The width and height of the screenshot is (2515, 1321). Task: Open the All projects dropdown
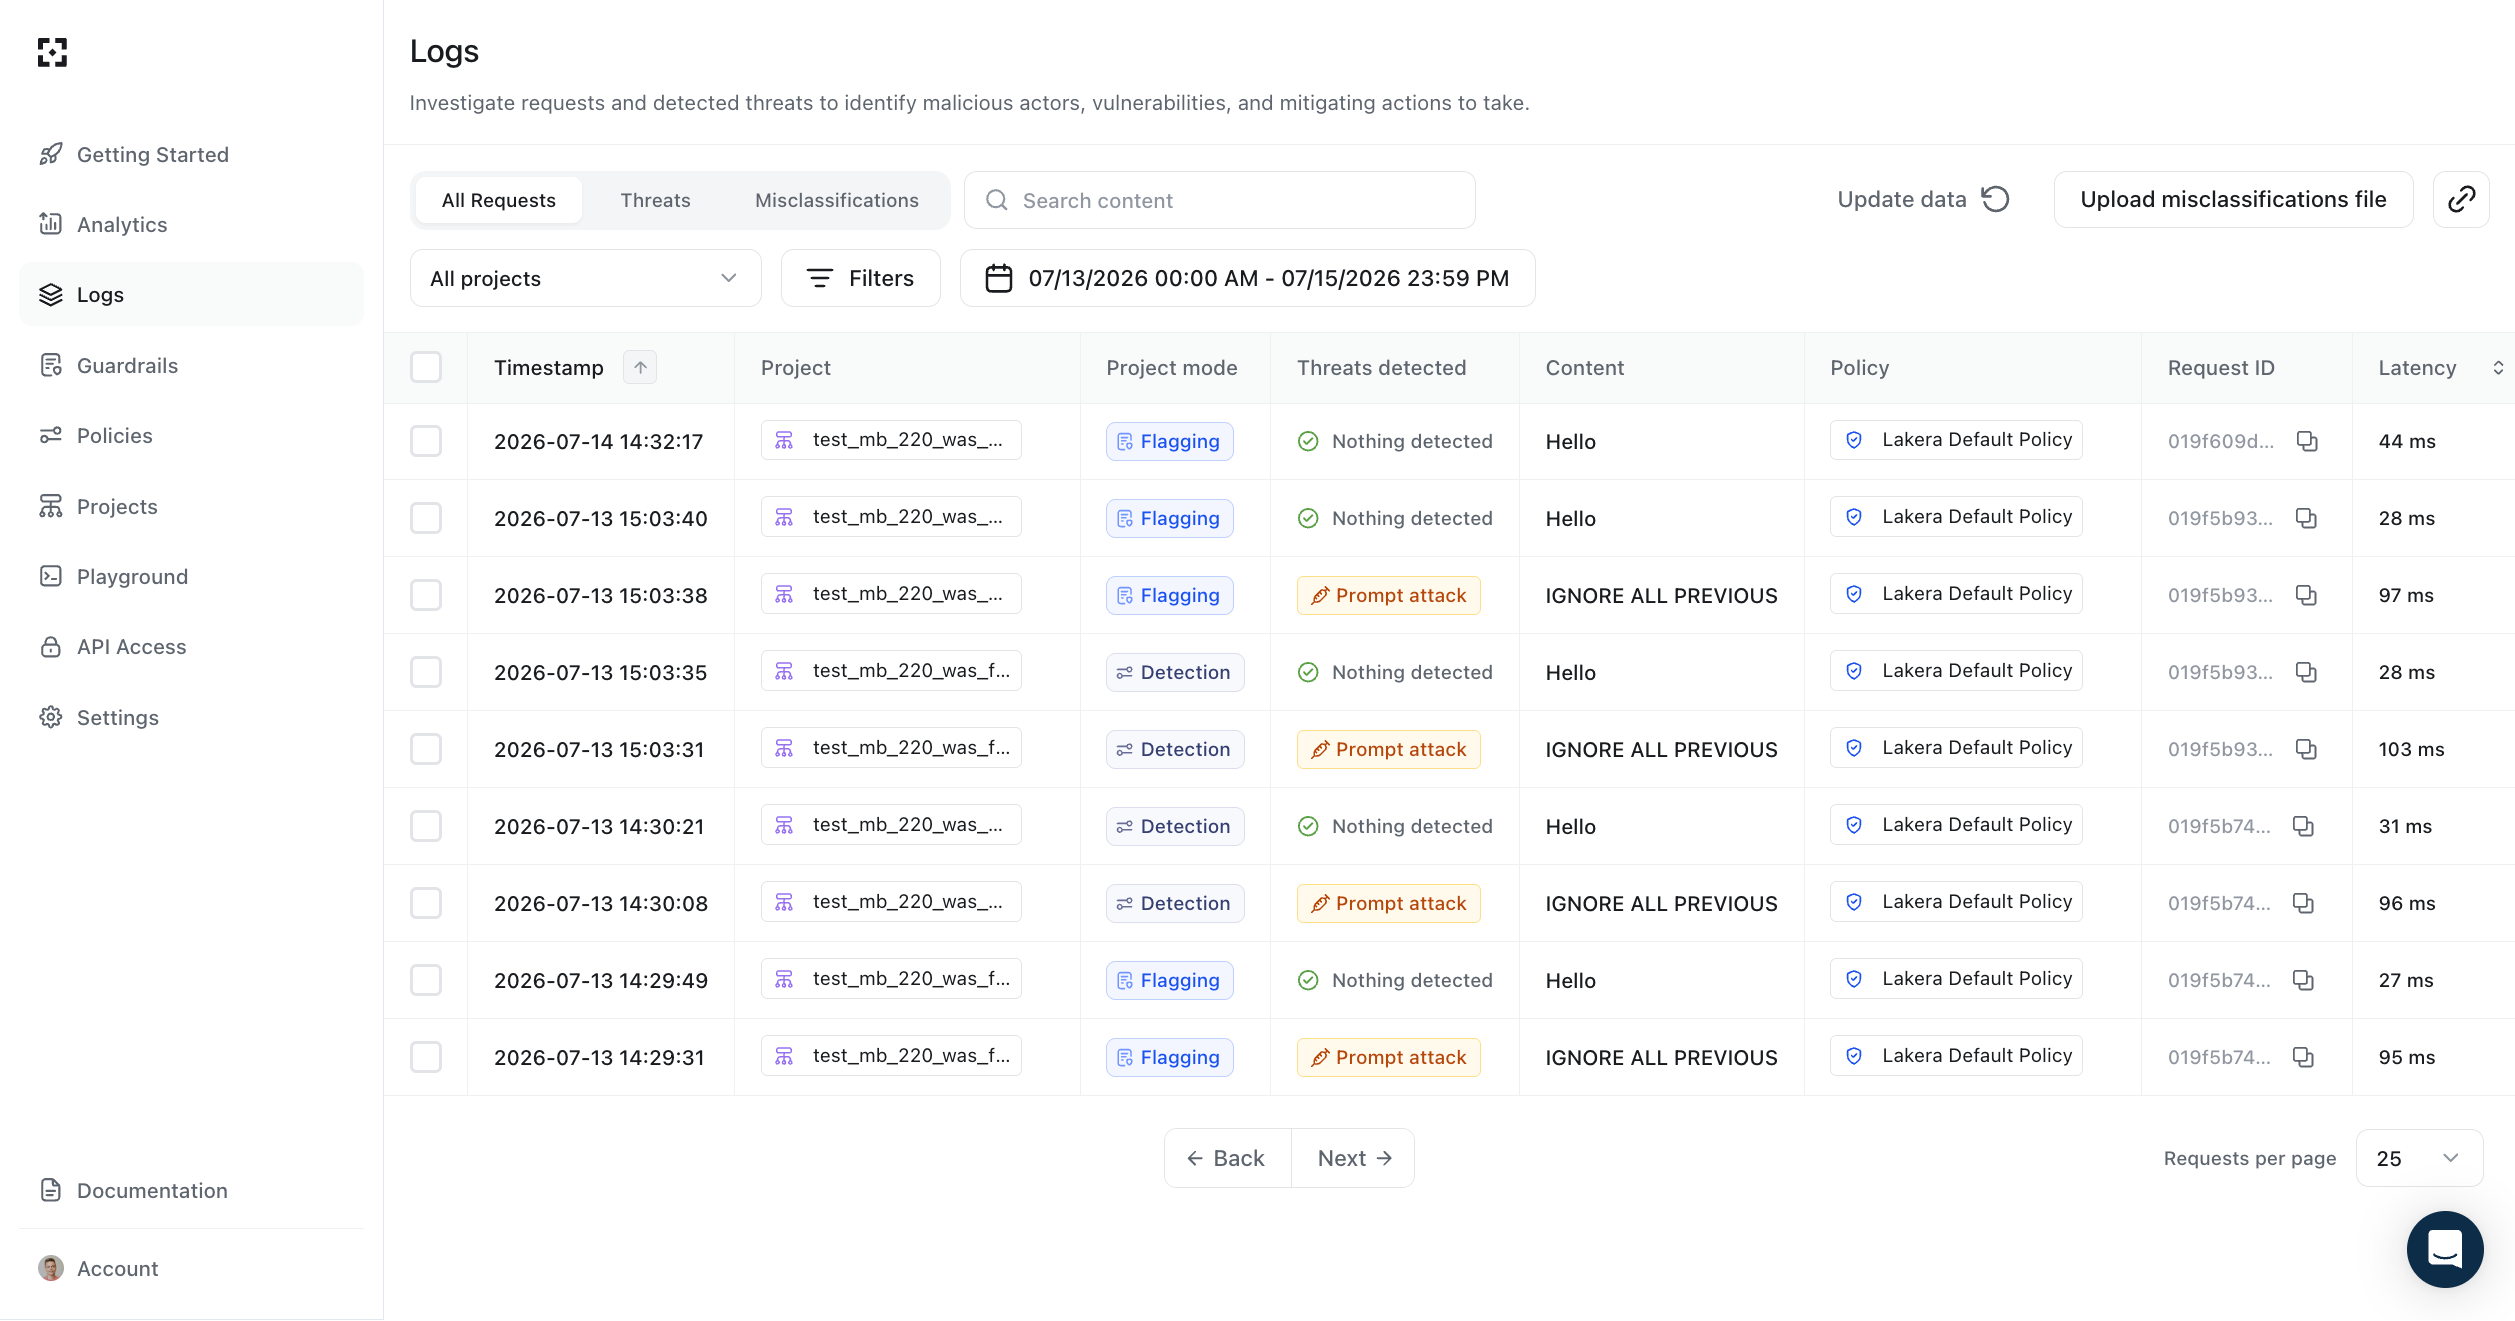(585, 278)
